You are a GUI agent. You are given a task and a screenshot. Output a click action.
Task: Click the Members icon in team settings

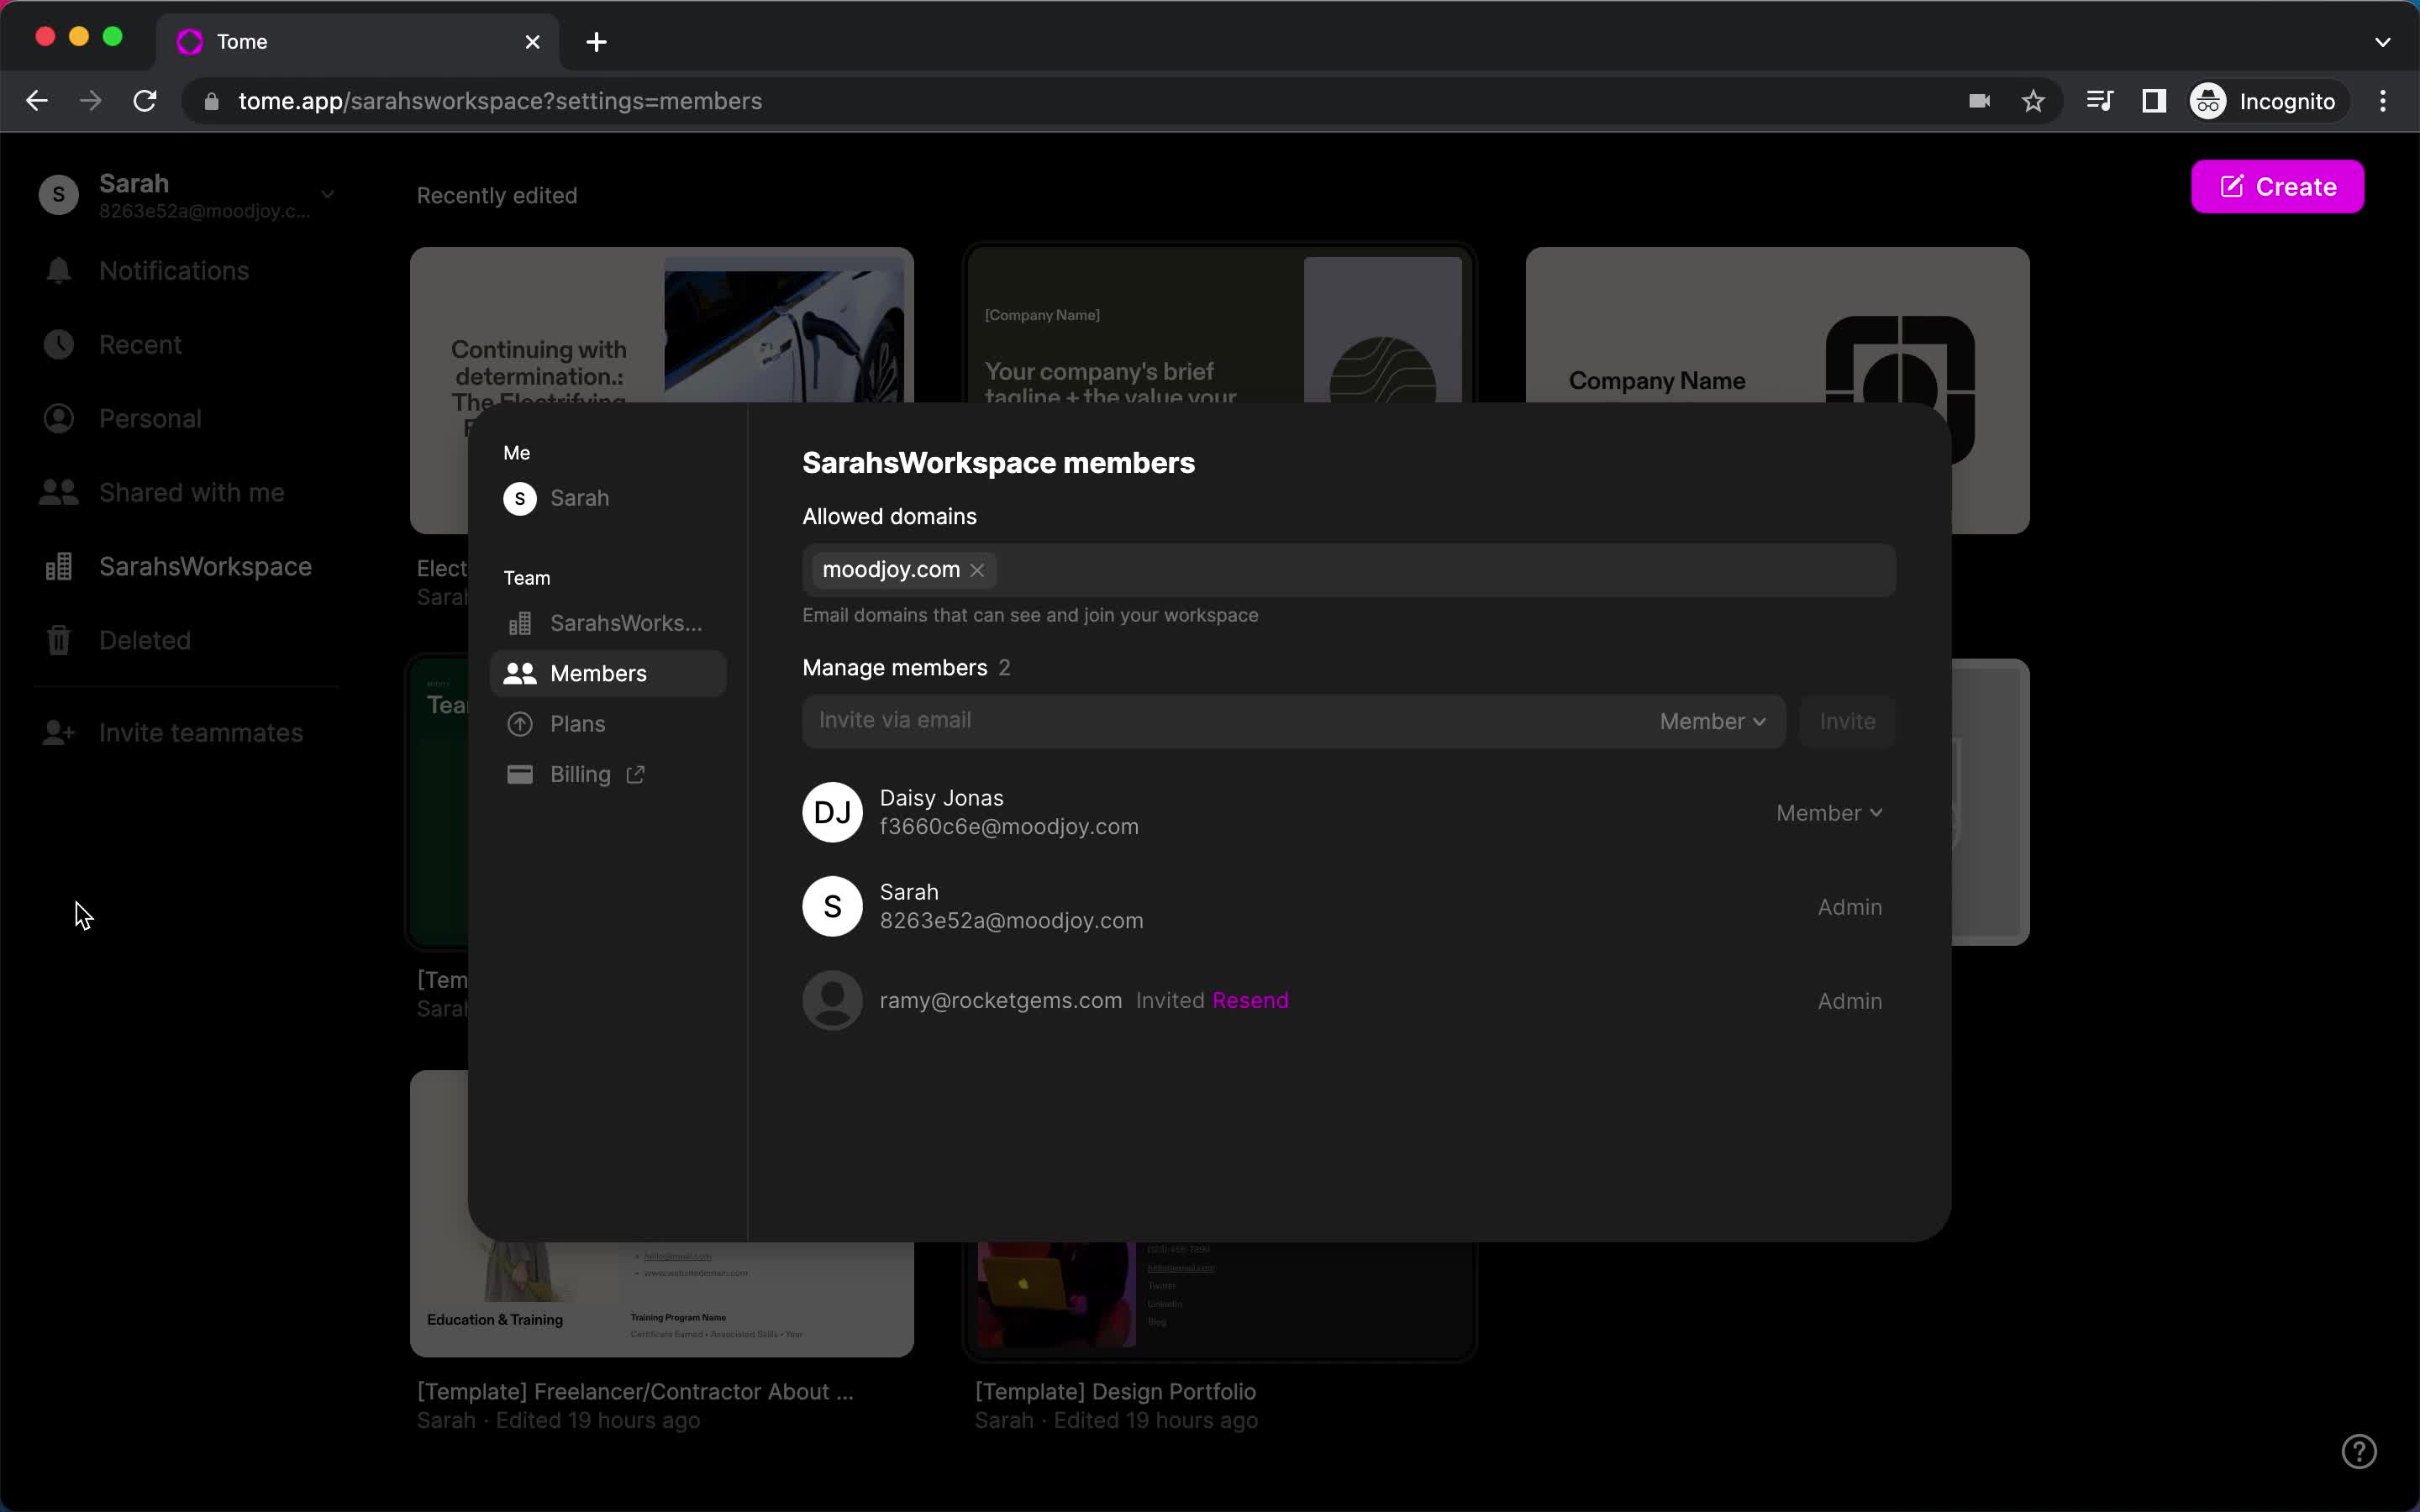519,672
